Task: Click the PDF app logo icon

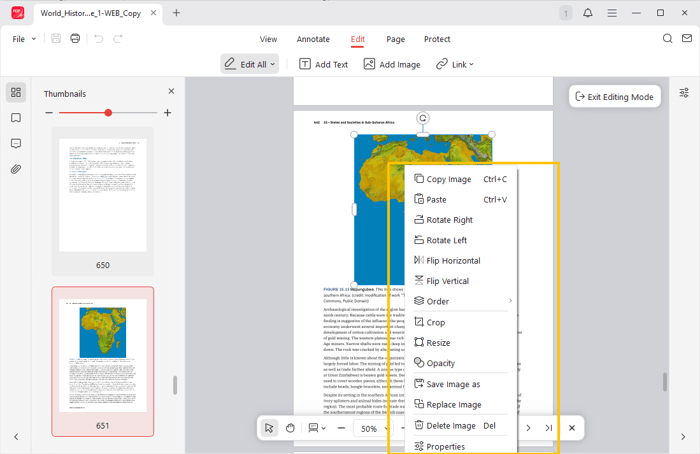Action: pos(18,13)
